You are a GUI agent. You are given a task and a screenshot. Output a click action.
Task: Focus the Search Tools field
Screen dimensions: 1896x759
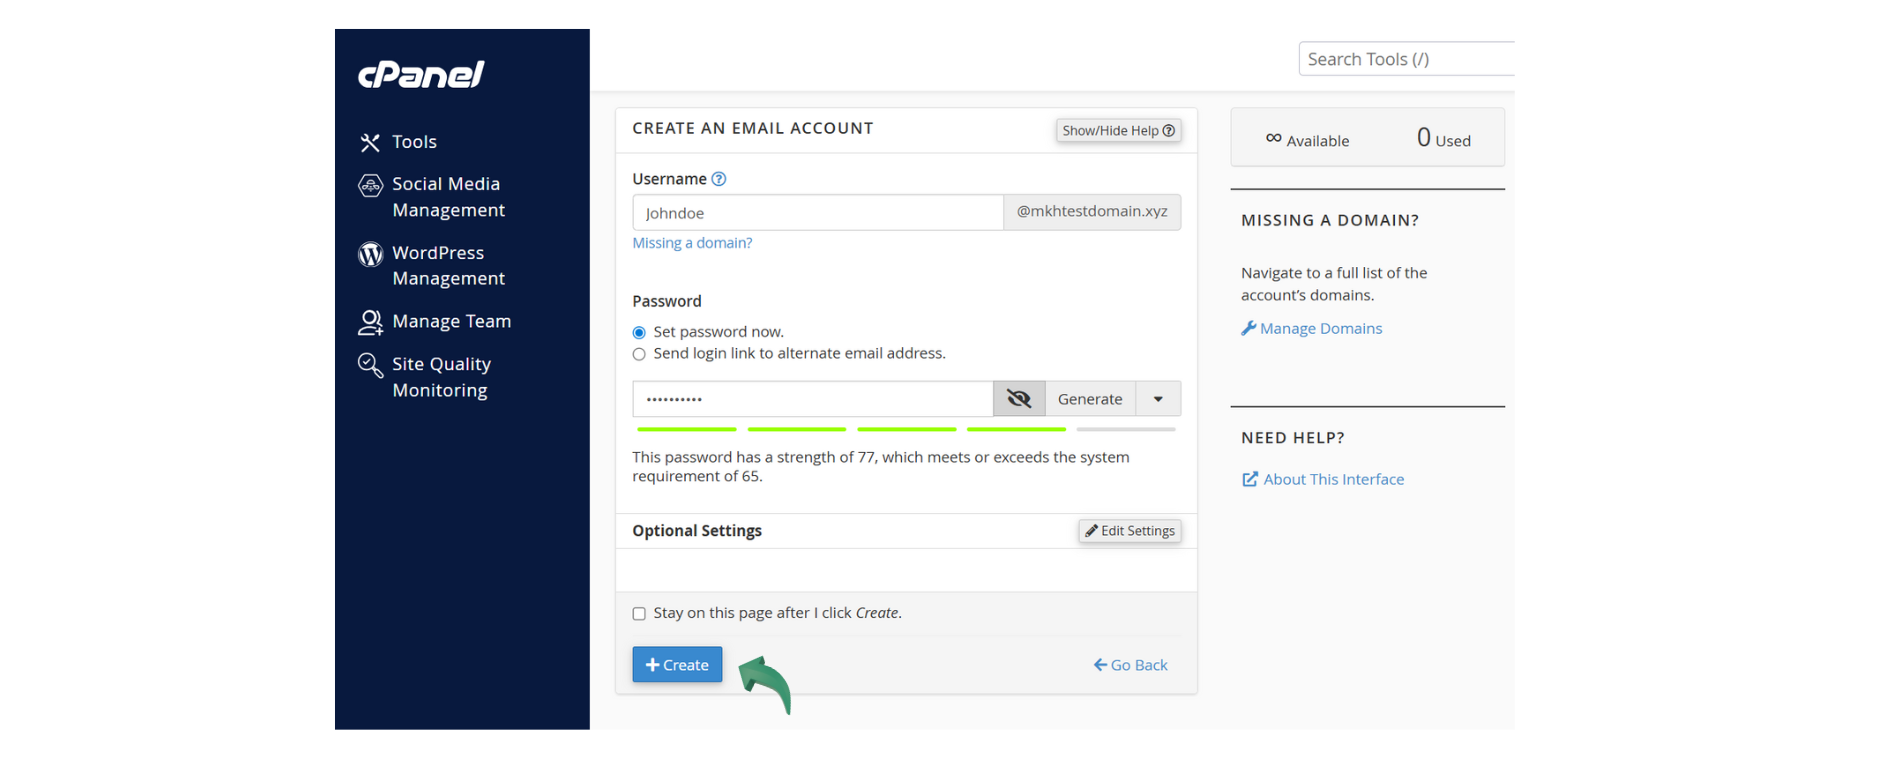[1406, 59]
